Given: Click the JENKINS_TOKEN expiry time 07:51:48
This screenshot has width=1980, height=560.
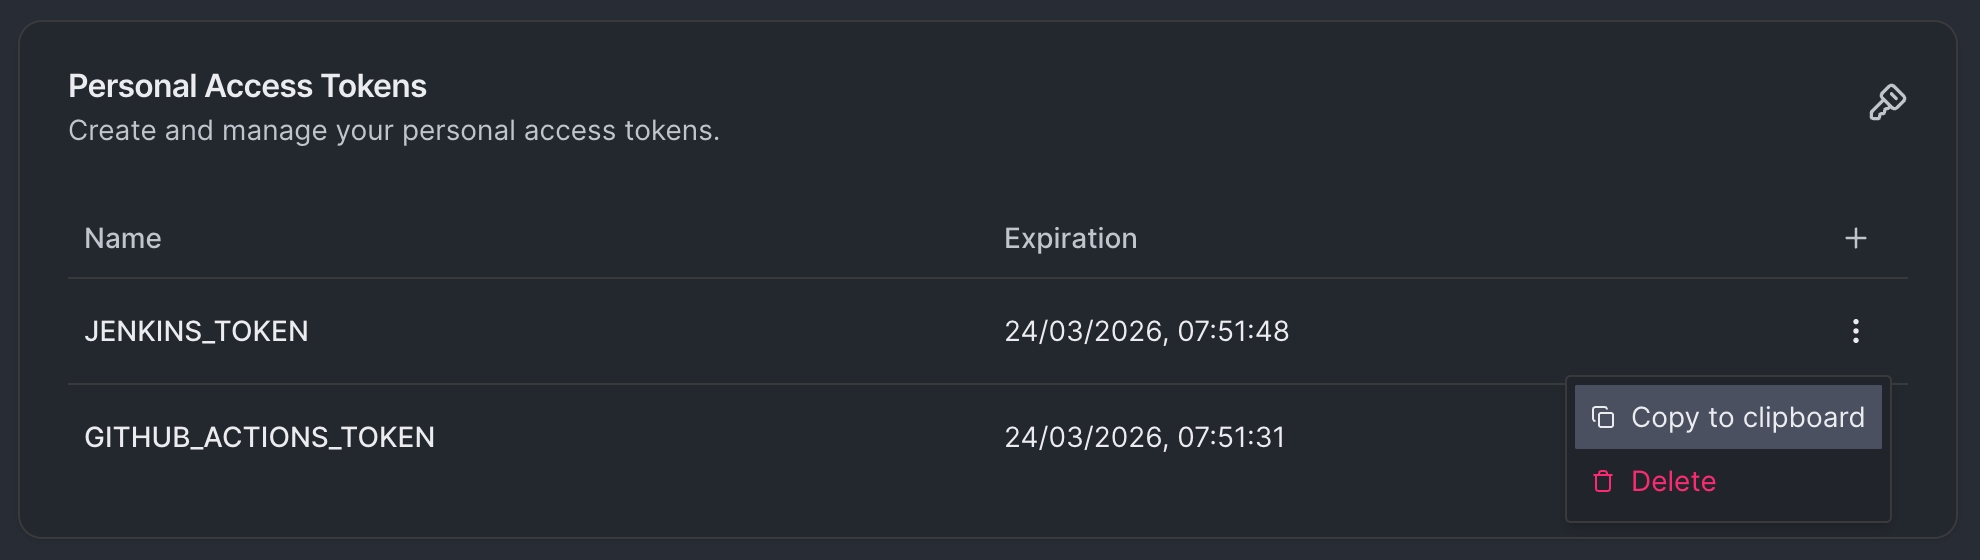Looking at the screenshot, I should tap(1233, 331).
